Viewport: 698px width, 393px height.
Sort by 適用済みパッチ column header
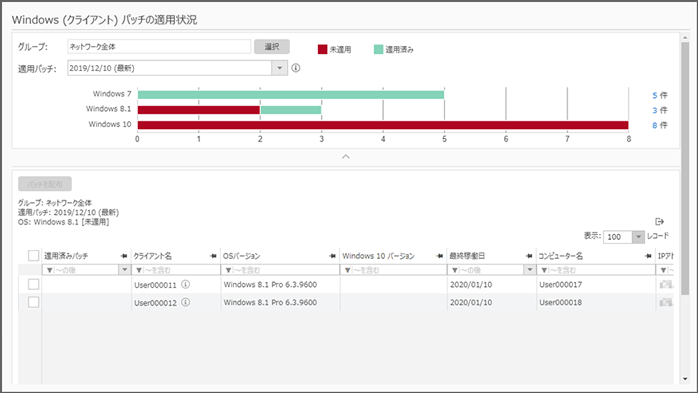(x=66, y=256)
